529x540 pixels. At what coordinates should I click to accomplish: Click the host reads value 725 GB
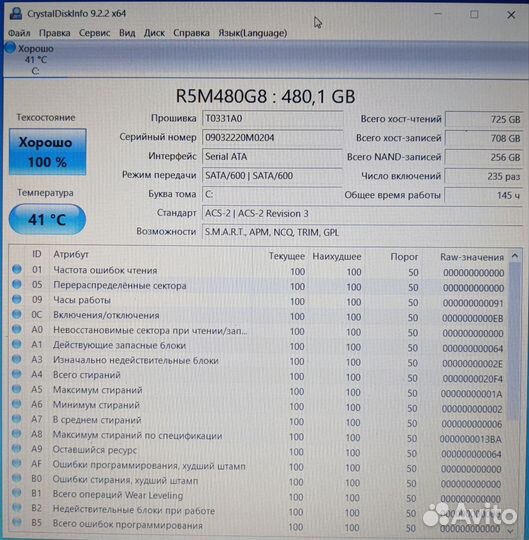pyautogui.click(x=484, y=120)
